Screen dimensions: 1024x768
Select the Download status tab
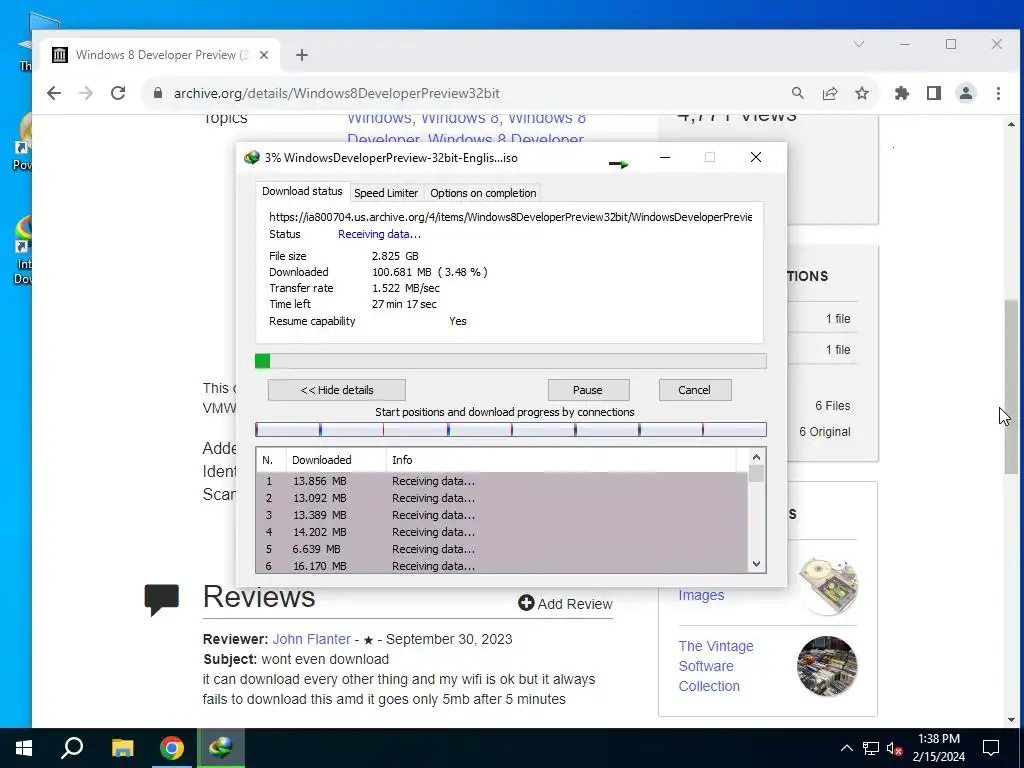pos(302,191)
